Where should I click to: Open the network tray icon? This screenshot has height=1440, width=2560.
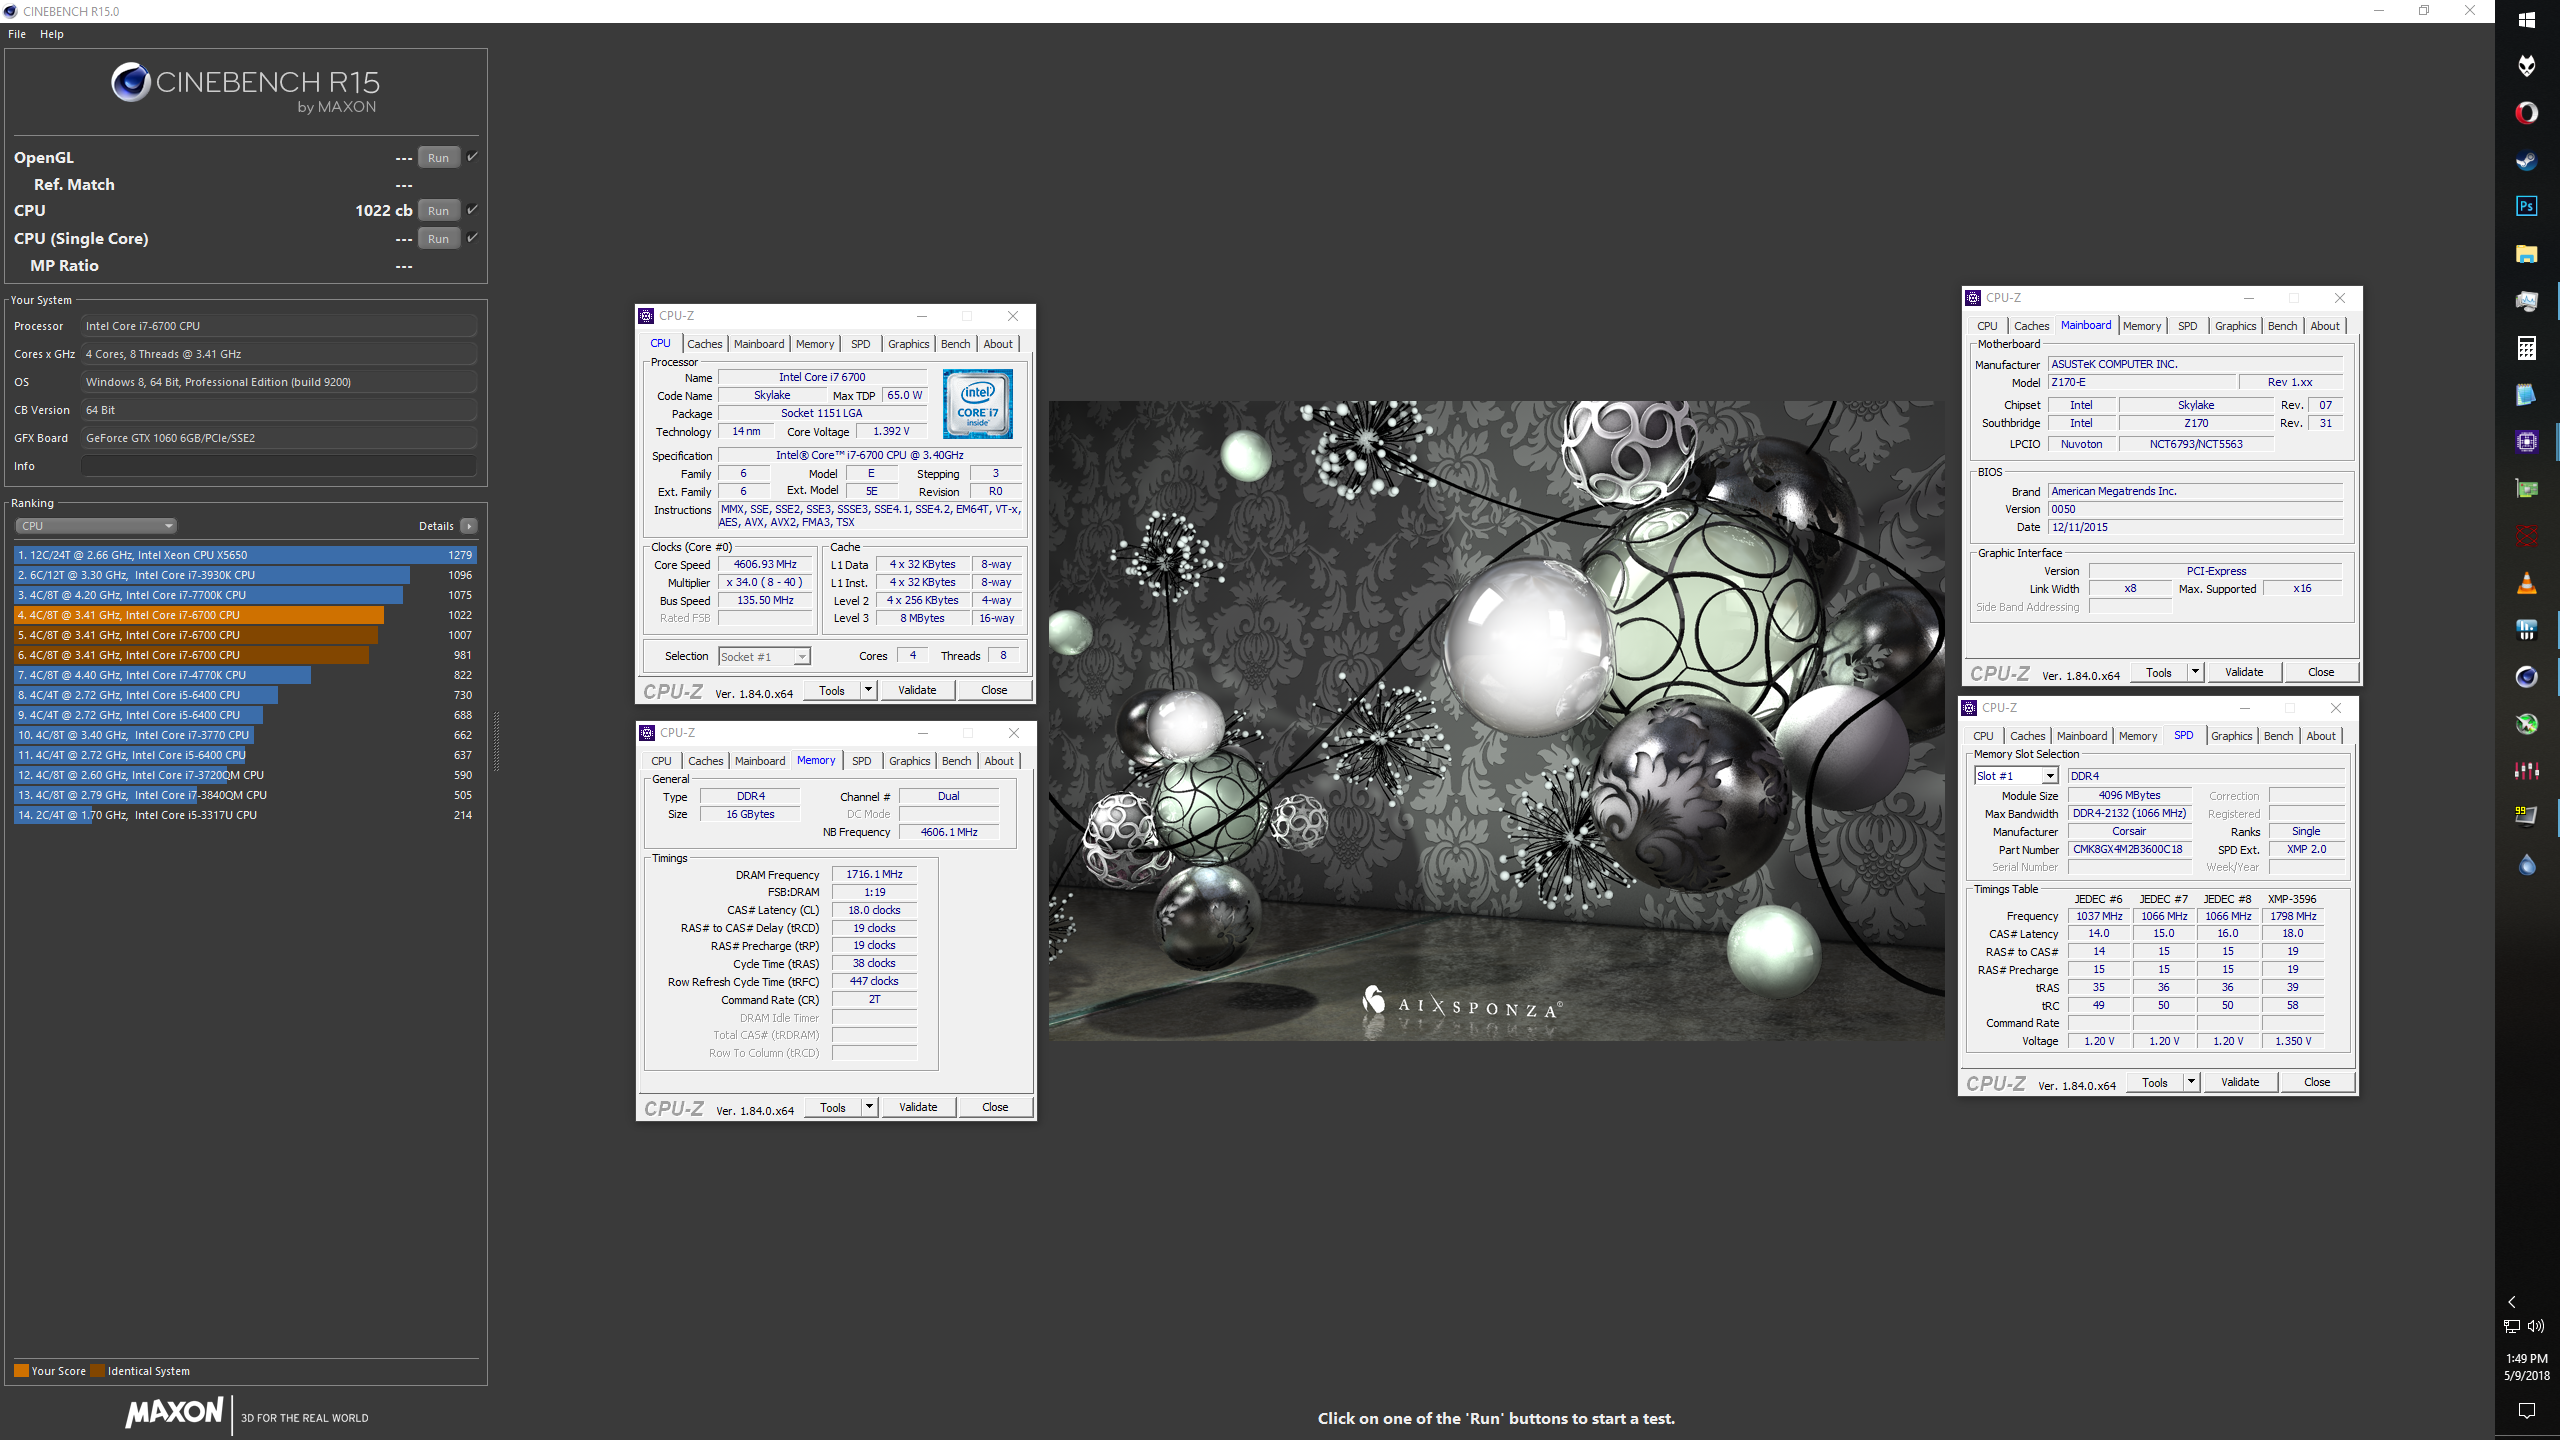[2512, 1327]
